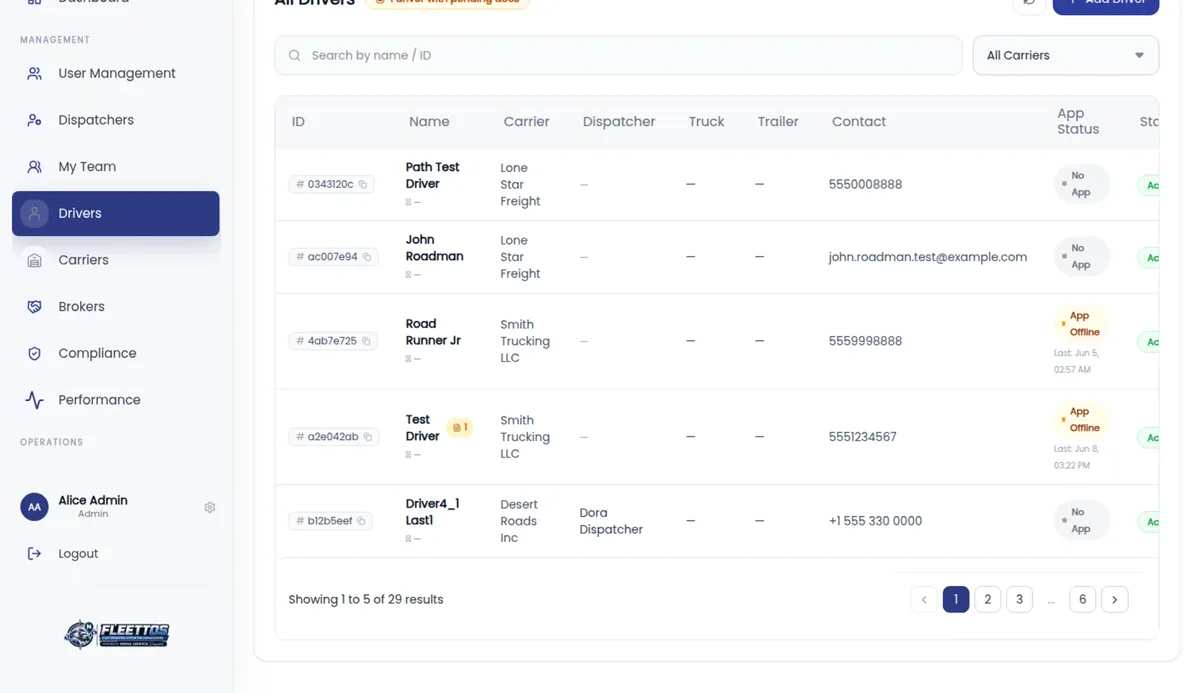1200x693 pixels.
Task: Copy driver ID ac007e94 icon
Action: (x=367, y=257)
